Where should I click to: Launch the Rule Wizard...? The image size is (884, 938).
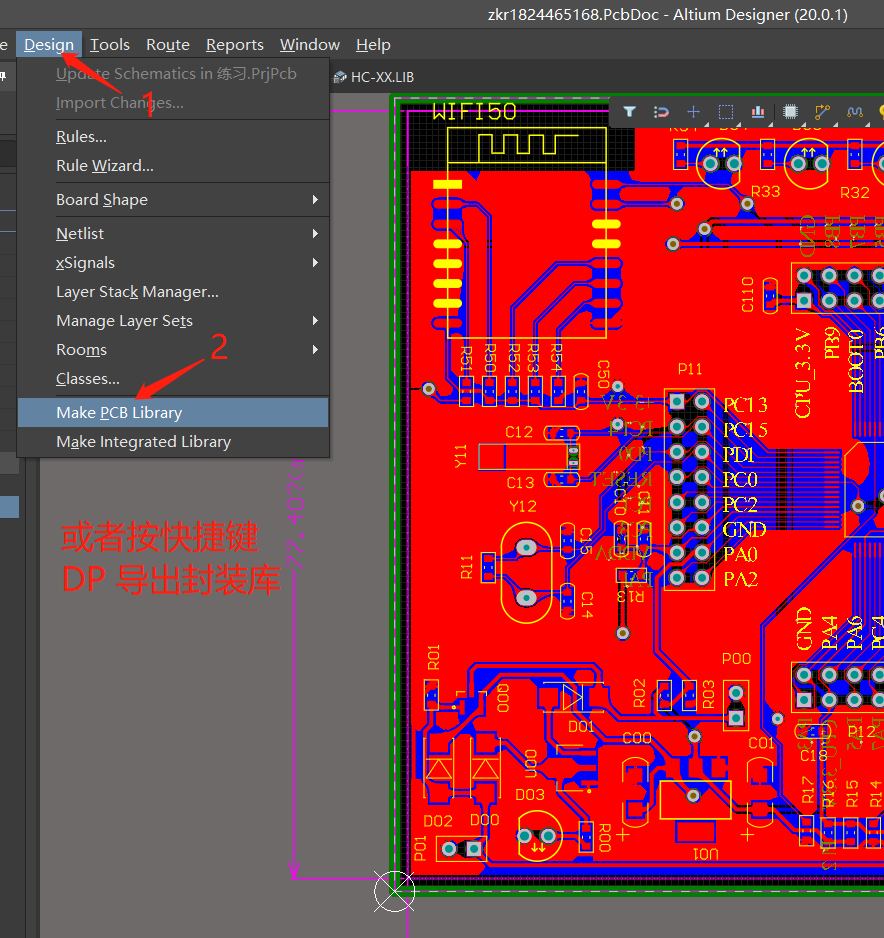tap(173, 166)
